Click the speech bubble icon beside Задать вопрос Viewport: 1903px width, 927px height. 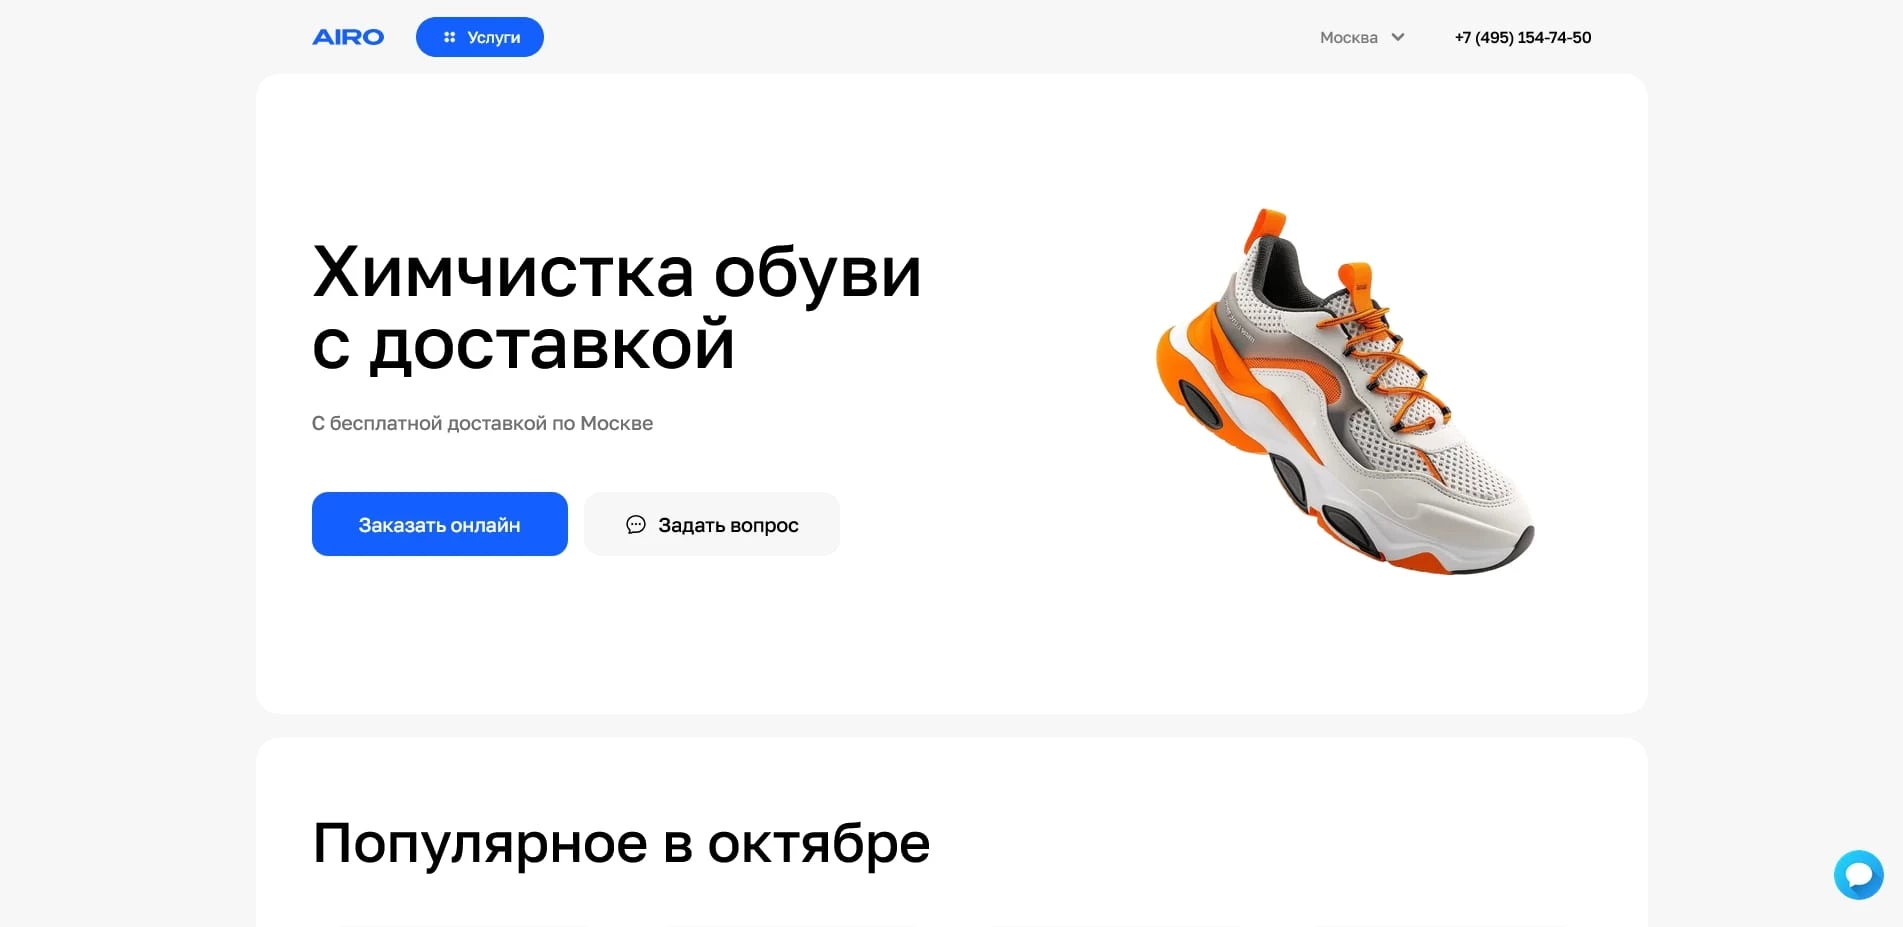(636, 524)
